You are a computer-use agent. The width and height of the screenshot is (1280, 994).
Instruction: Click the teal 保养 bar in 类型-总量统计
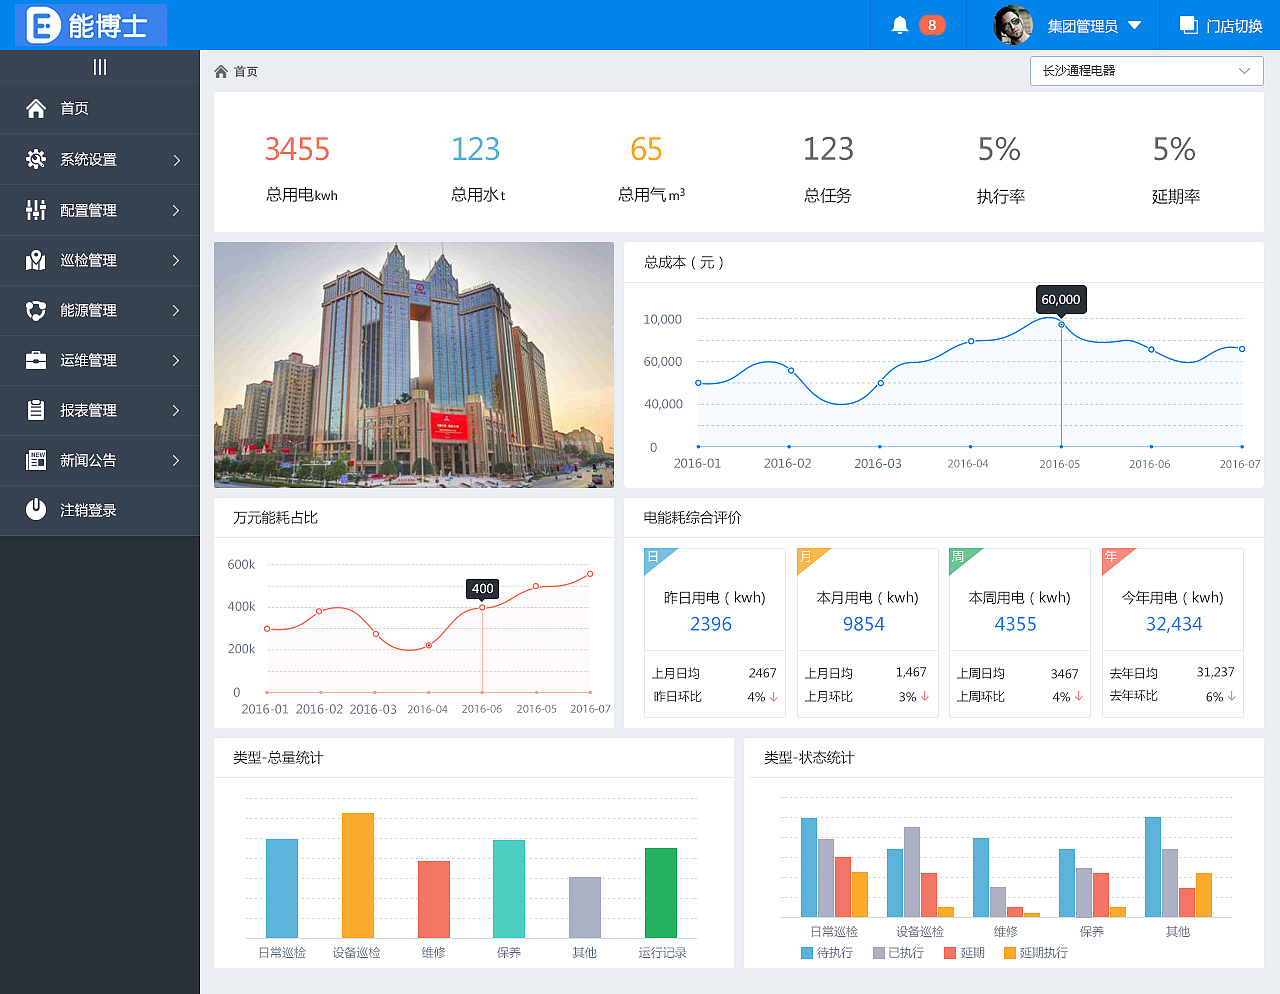[509, 889]
